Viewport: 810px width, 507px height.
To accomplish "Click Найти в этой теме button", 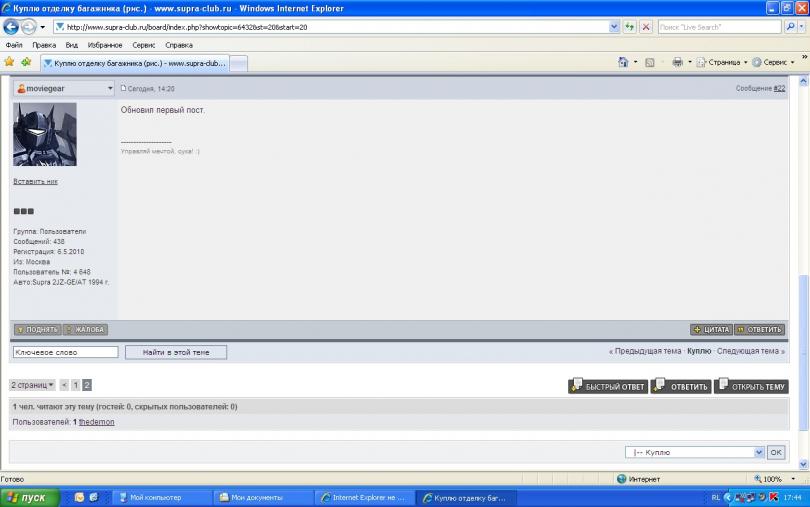I will tap(176, 352).
